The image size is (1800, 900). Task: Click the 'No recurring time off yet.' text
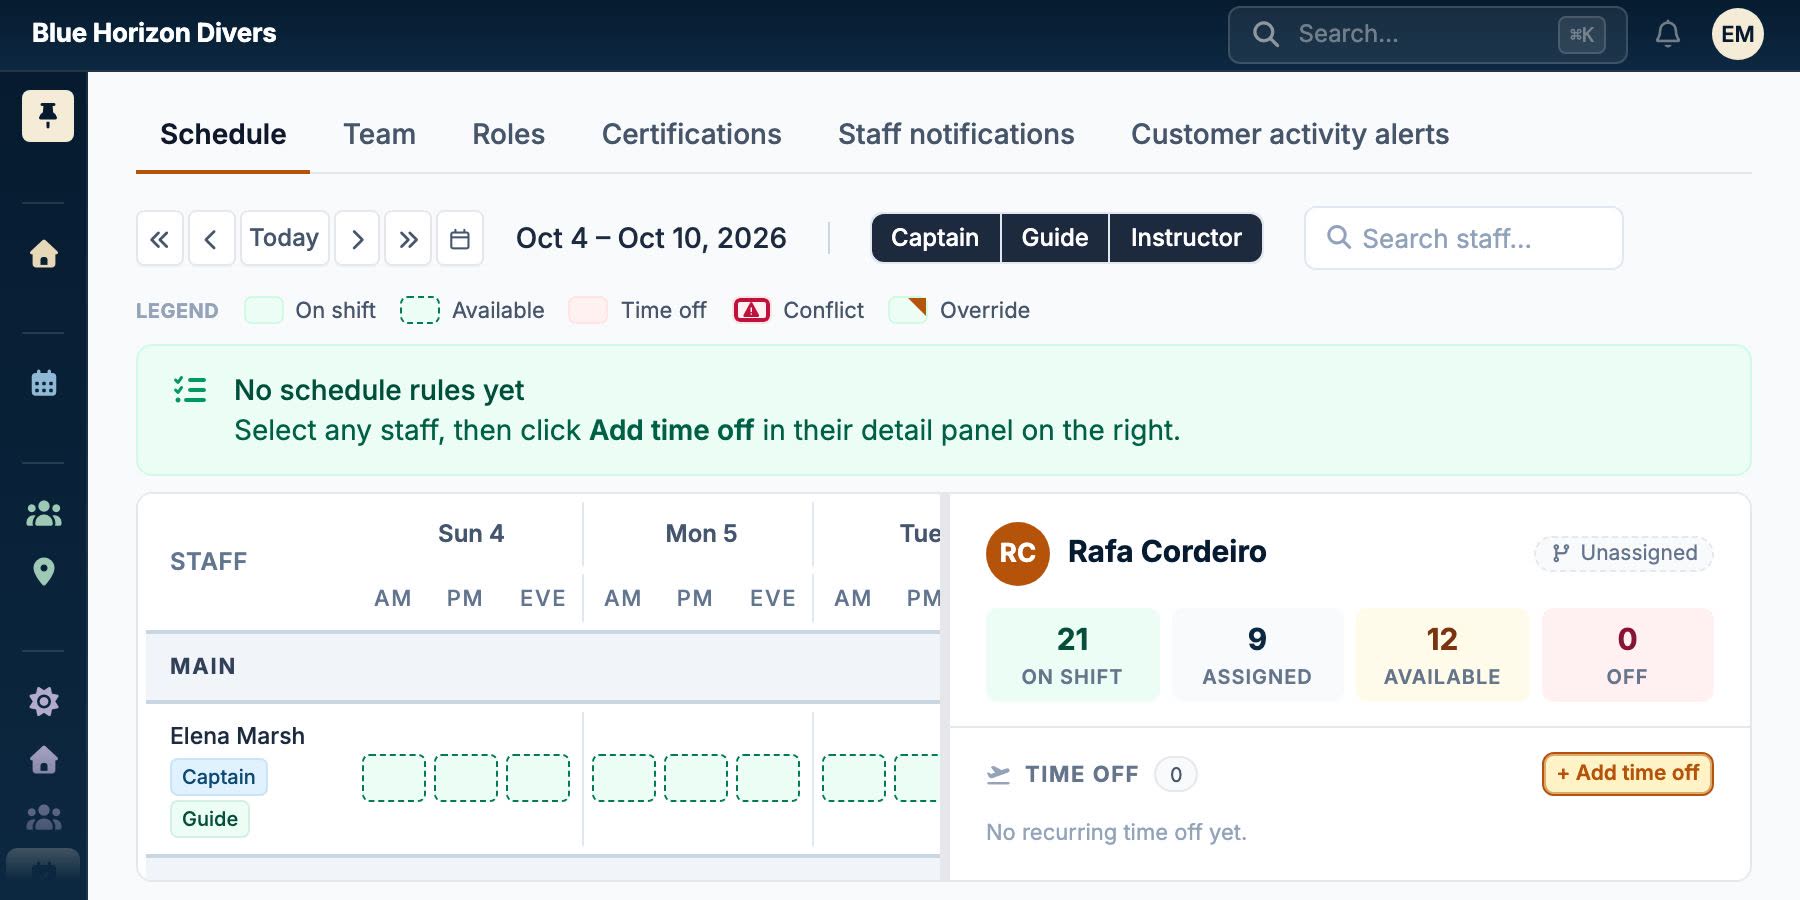click(x=1116, y=832)
